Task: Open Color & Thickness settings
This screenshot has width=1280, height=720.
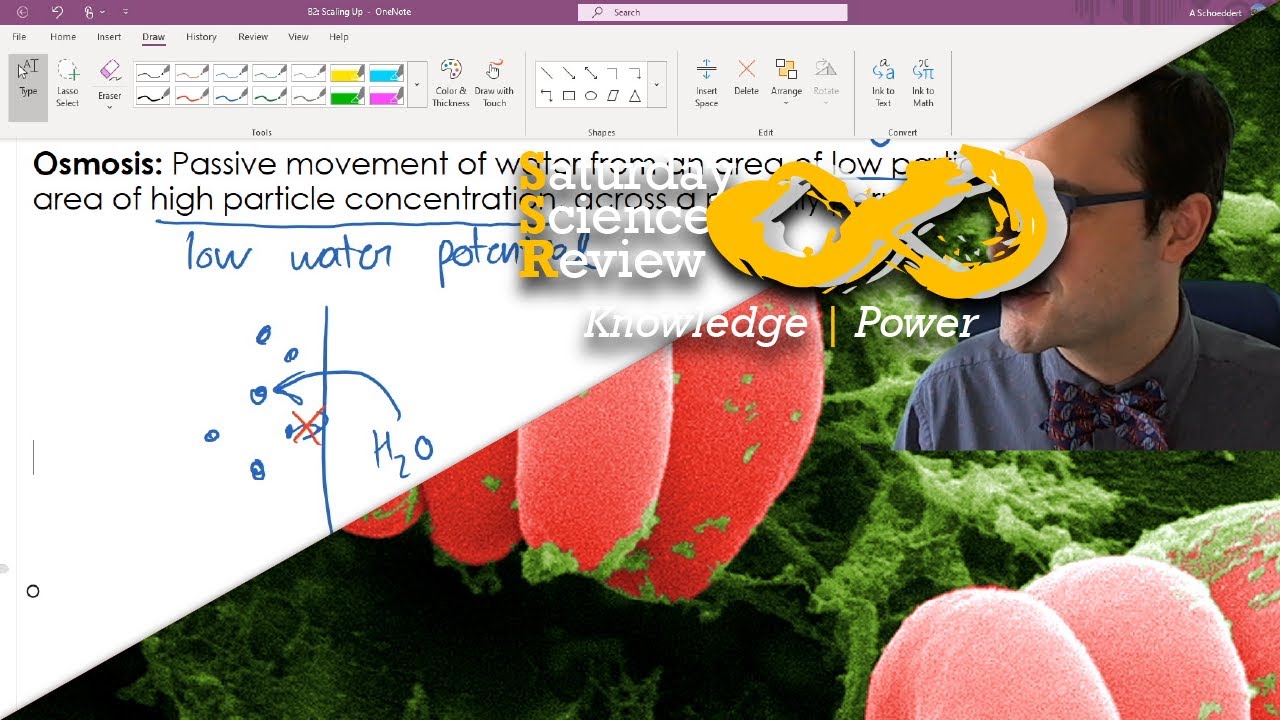Action: (x=451, y=83)
